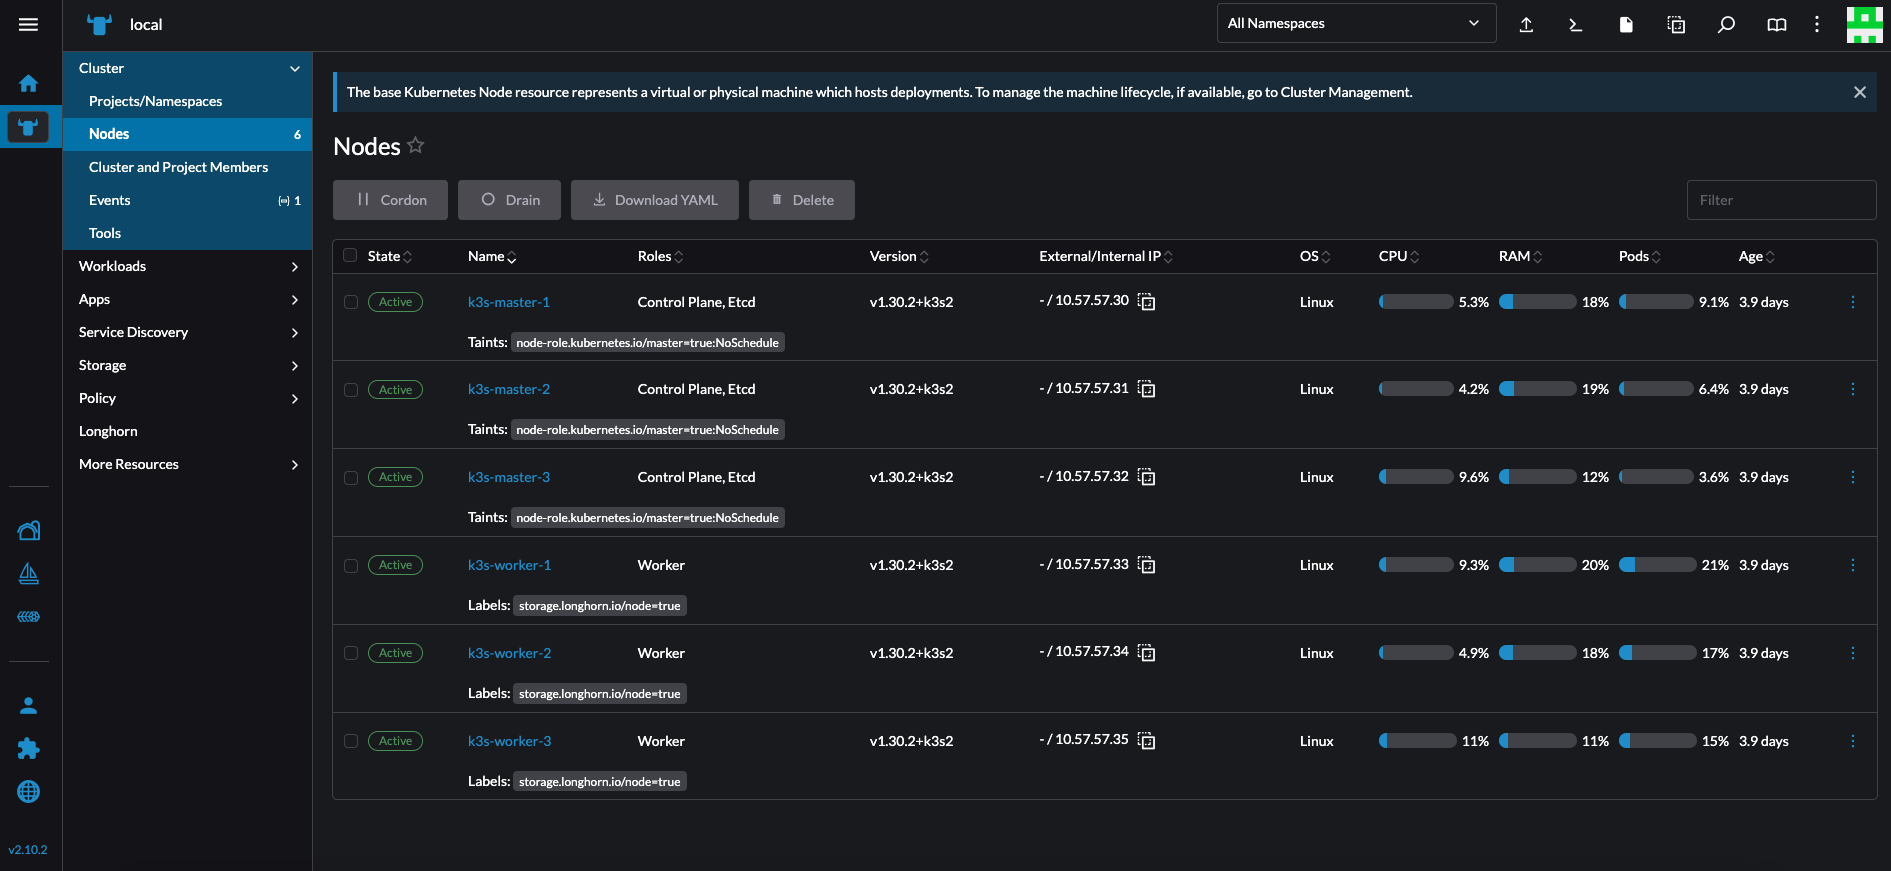Open Cluster and Project Members

(x=187, y=167)
